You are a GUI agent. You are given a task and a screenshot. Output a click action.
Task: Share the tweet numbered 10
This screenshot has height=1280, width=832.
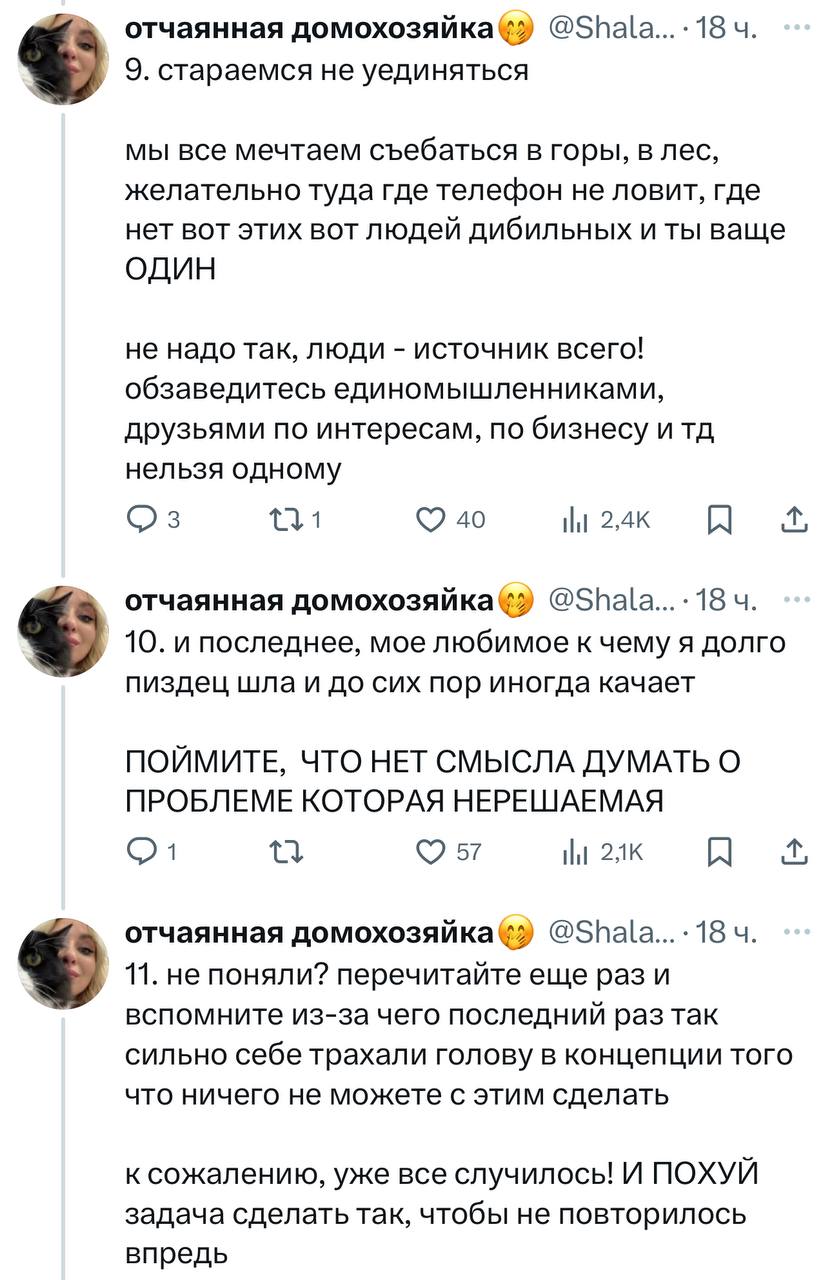click(793, 851)
